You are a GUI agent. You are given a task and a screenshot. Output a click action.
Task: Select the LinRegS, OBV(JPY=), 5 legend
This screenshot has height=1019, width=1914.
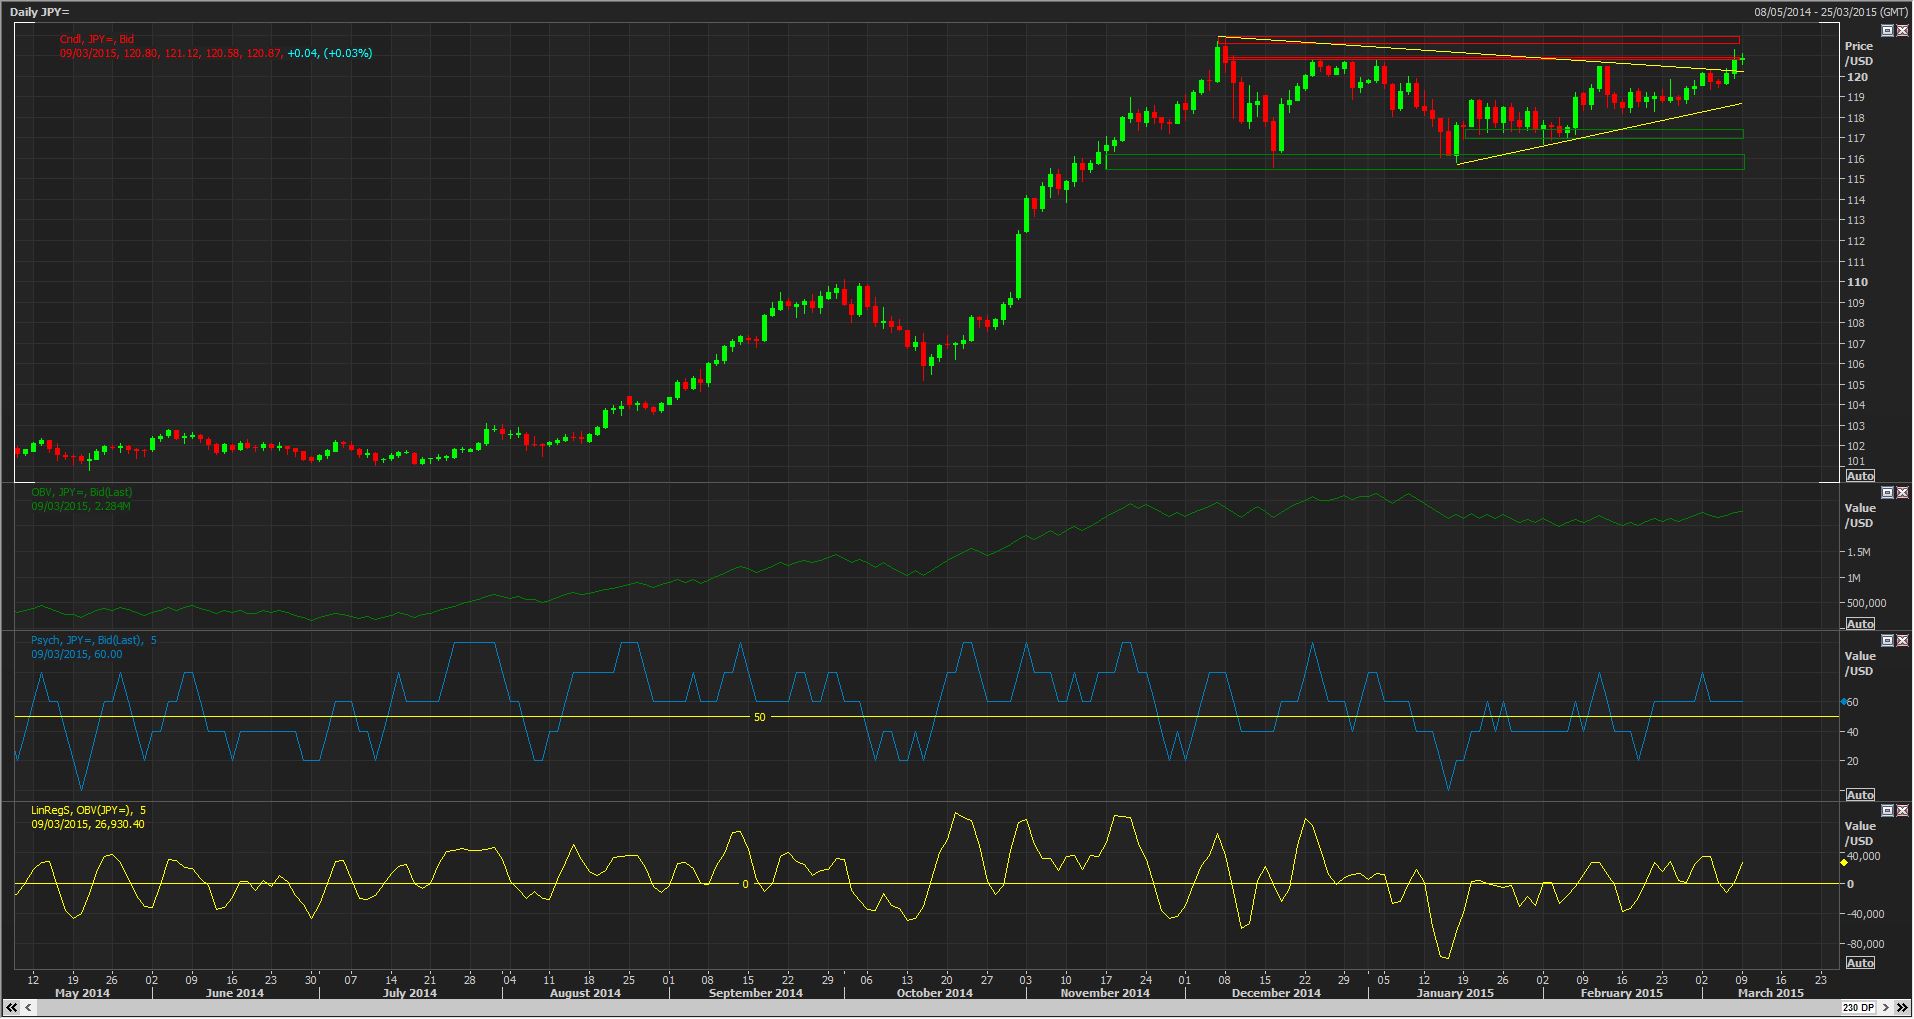coord(88,810)
